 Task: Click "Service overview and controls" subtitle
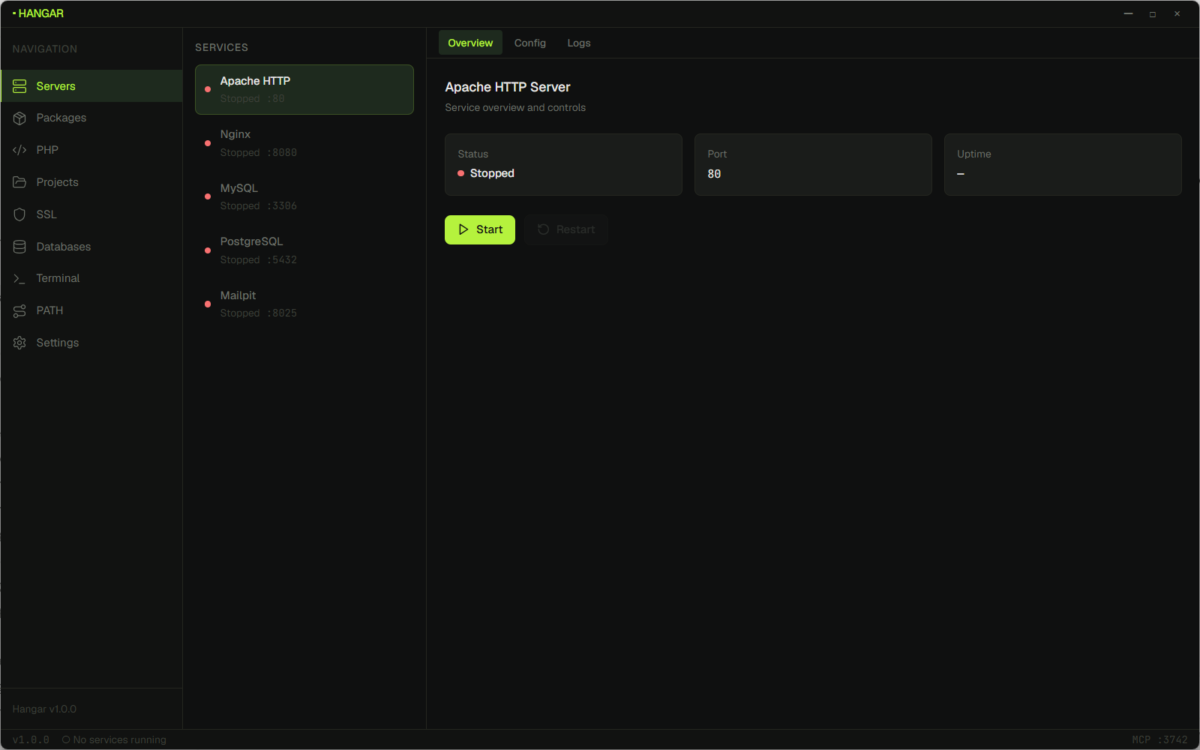[x=515, y=108]
